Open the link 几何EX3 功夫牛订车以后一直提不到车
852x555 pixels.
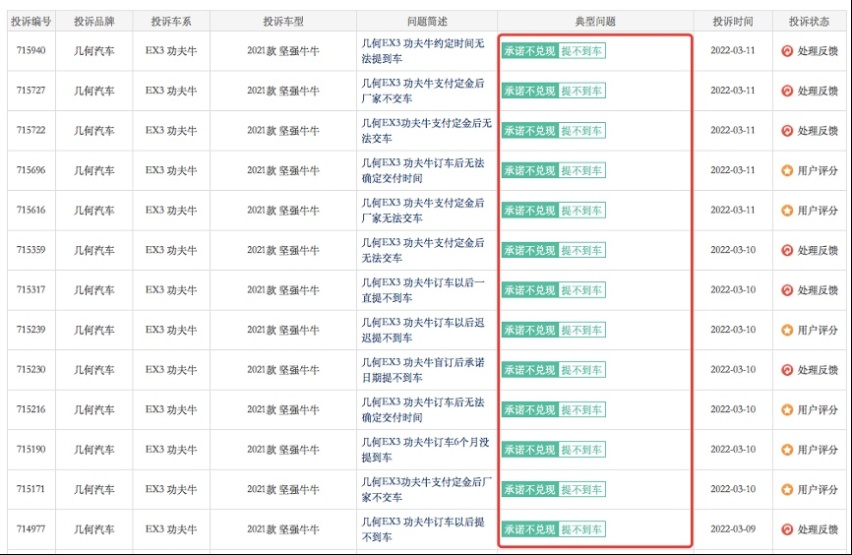pos(423,290)
